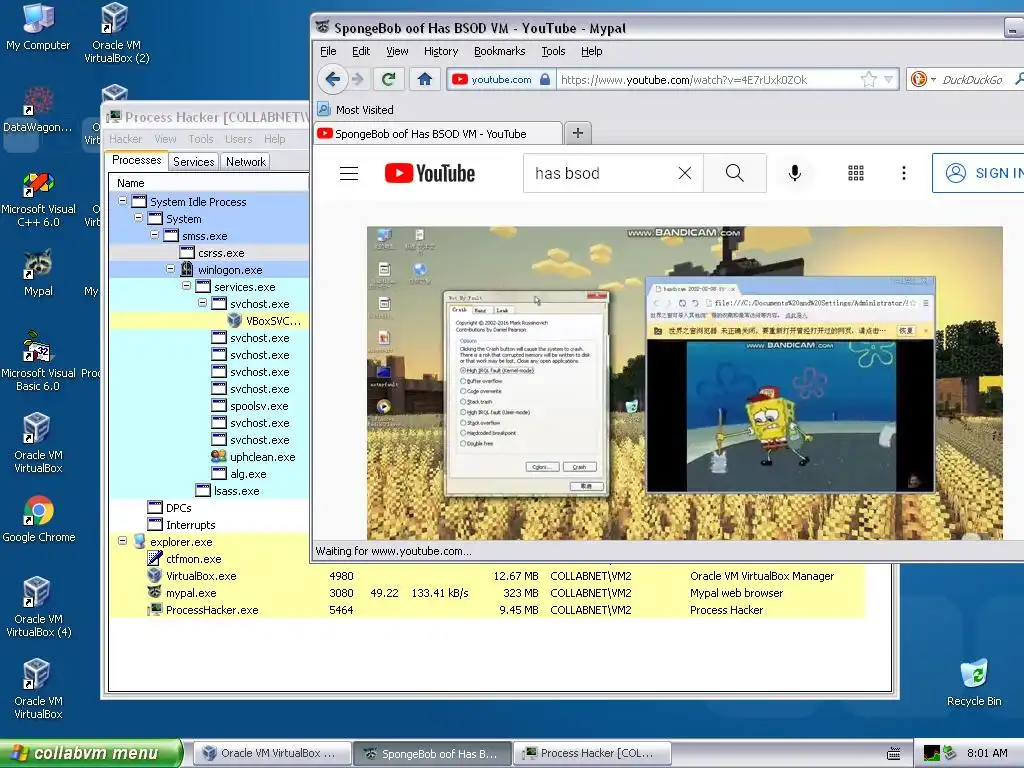Collapse smss.exe tree node
Viewport: 1024px width, 768px height.
point(154,235)
